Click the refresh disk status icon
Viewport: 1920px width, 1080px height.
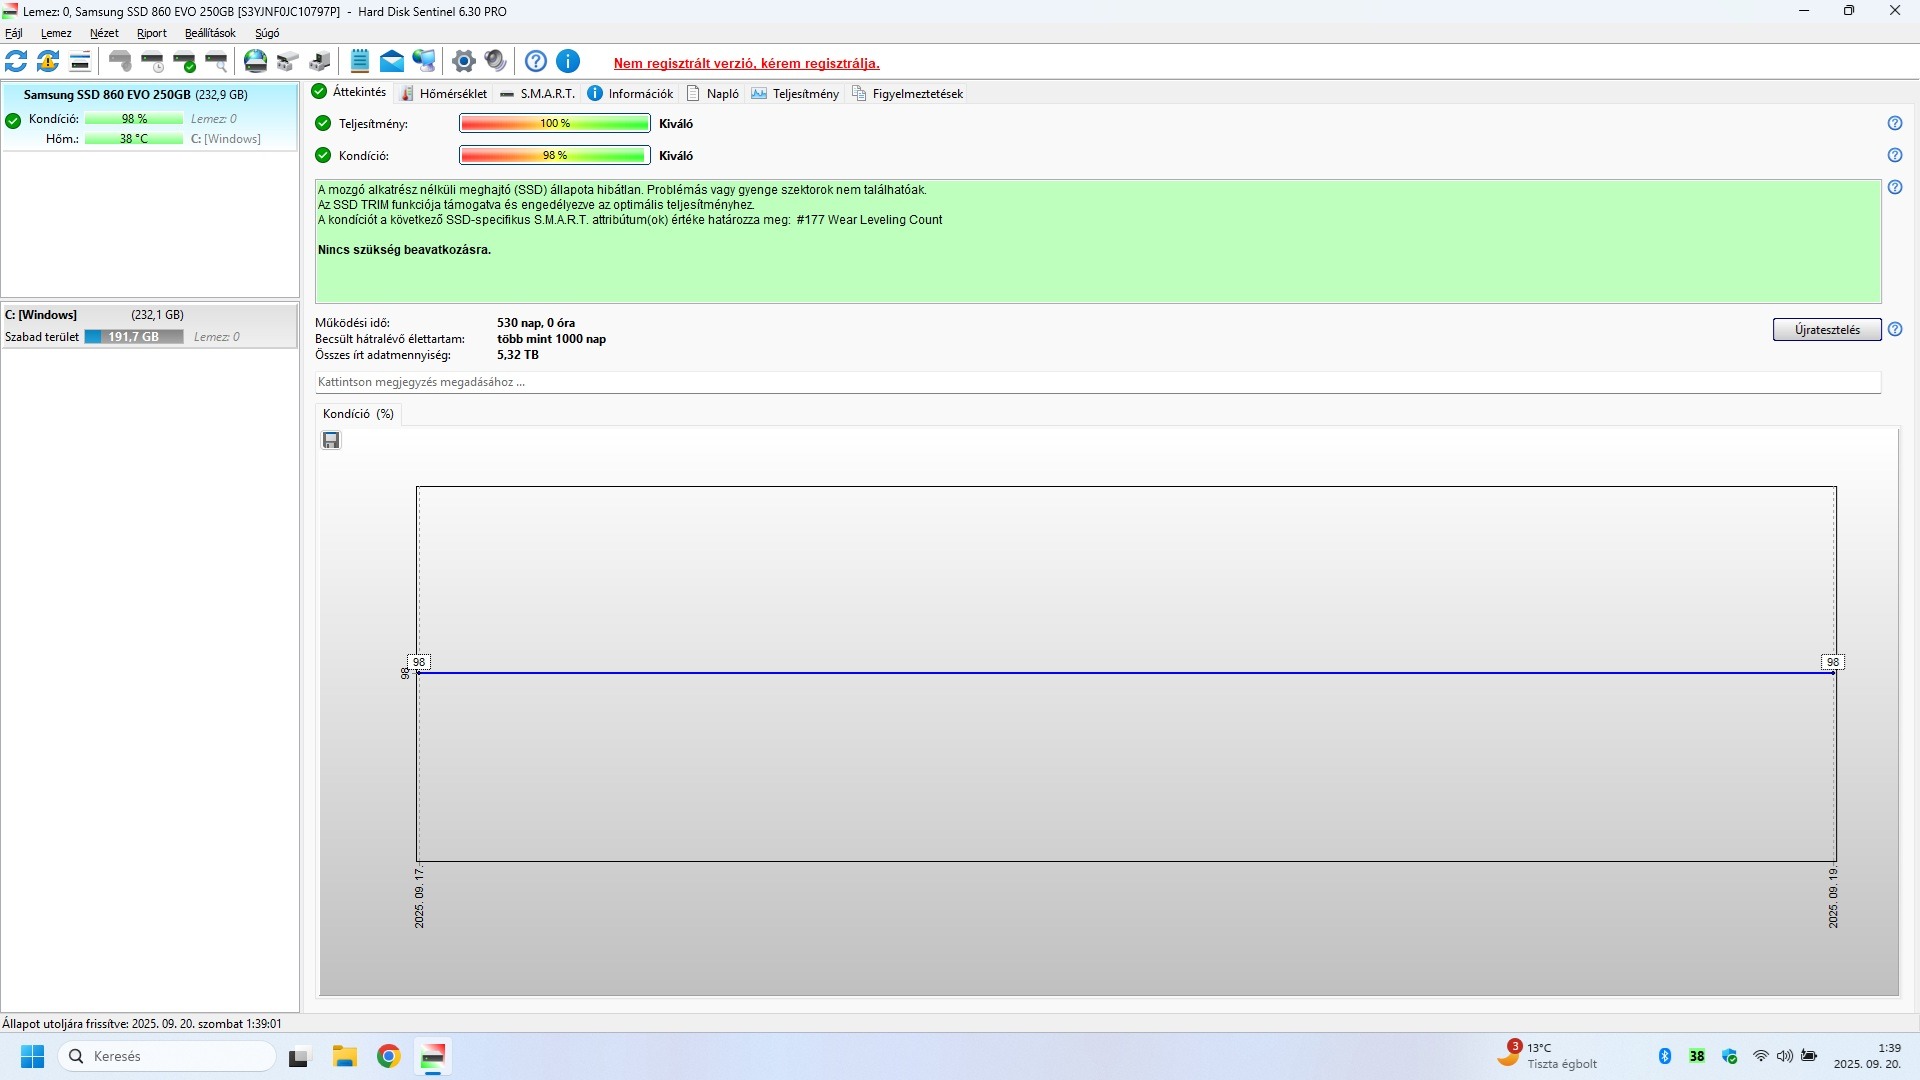pyautogui.click(x=16, y=62)
